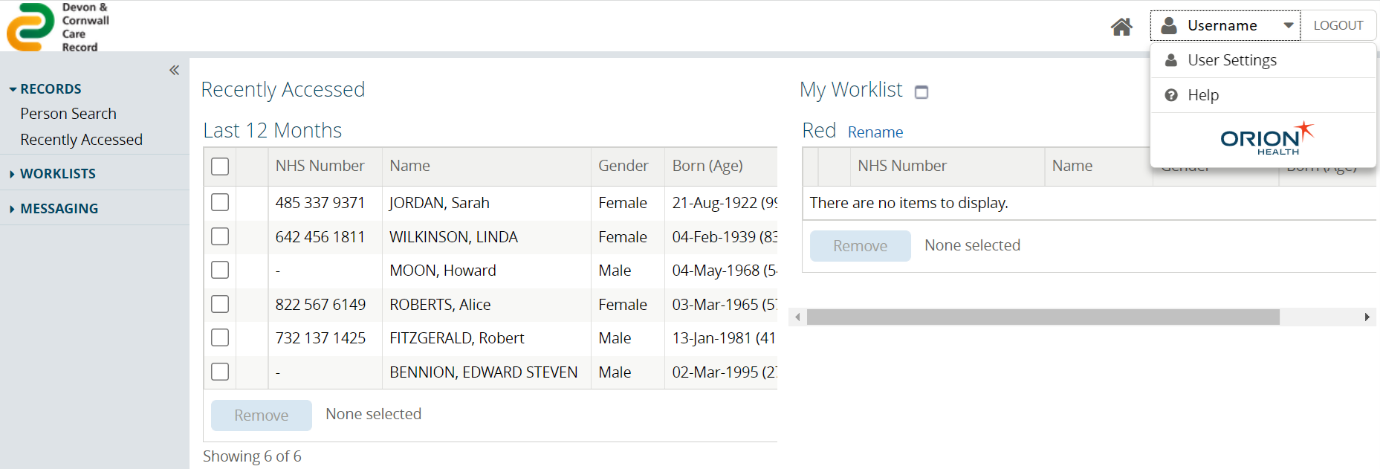Image resolution: width=1380 pixels, height=469 pixels.
Task: Open the Username dropdown arrow
Action: (1289, 26)
